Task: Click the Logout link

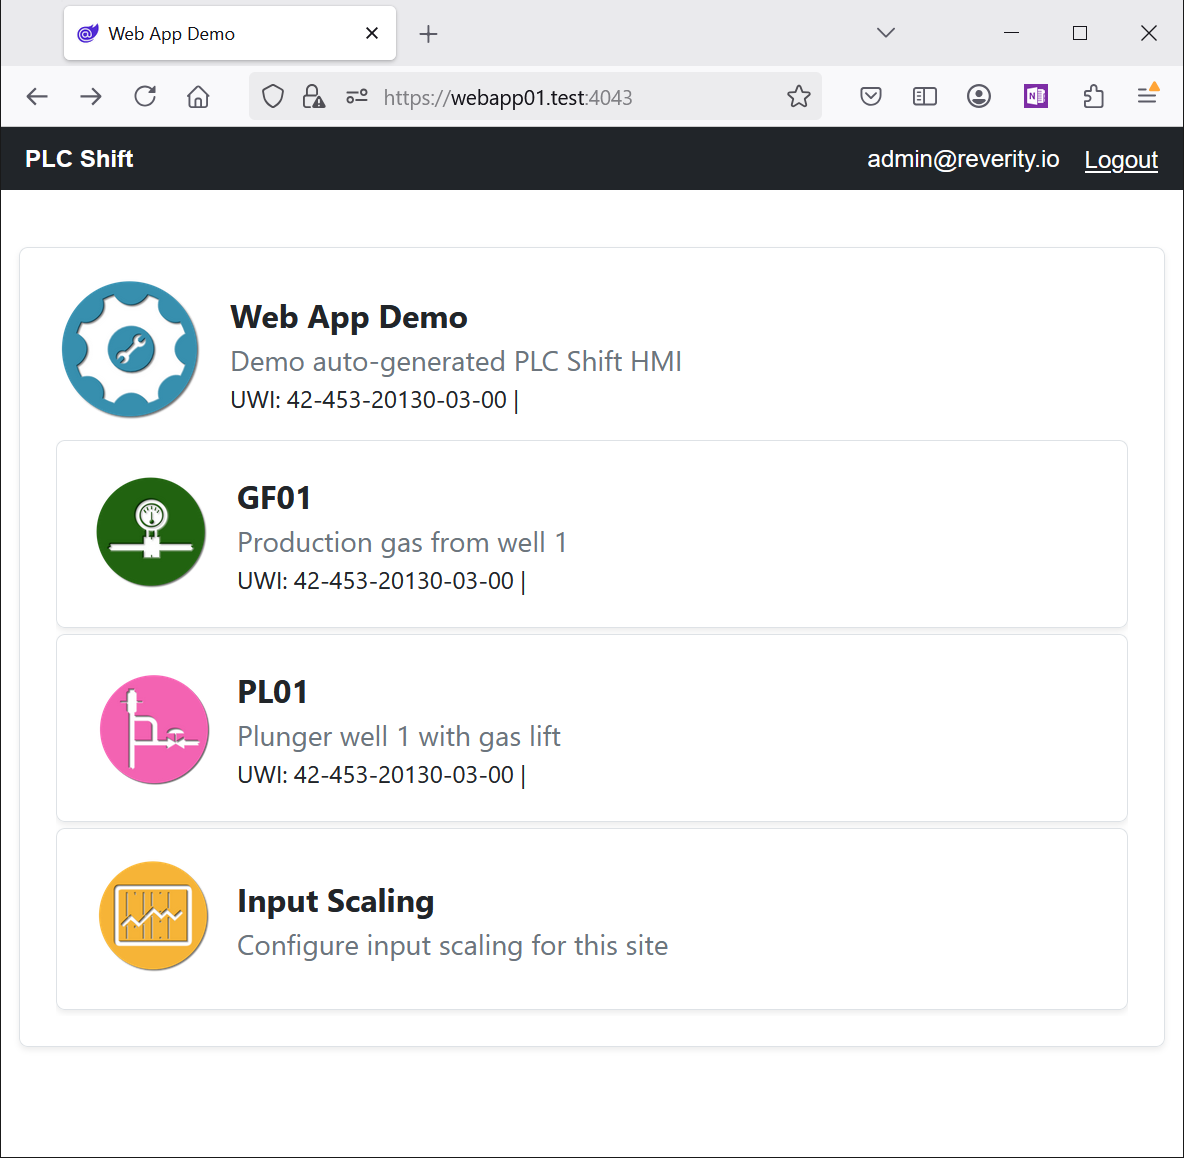Action: (1121, 160)
